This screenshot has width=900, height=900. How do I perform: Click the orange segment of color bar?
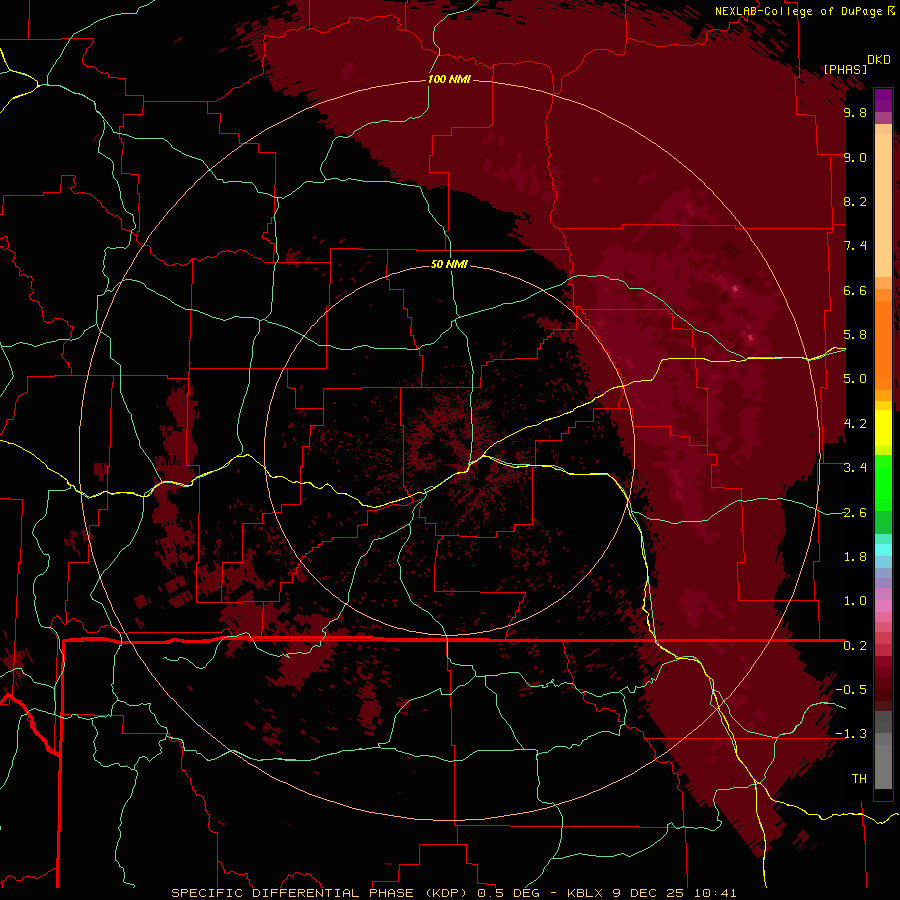click(883, 340)
